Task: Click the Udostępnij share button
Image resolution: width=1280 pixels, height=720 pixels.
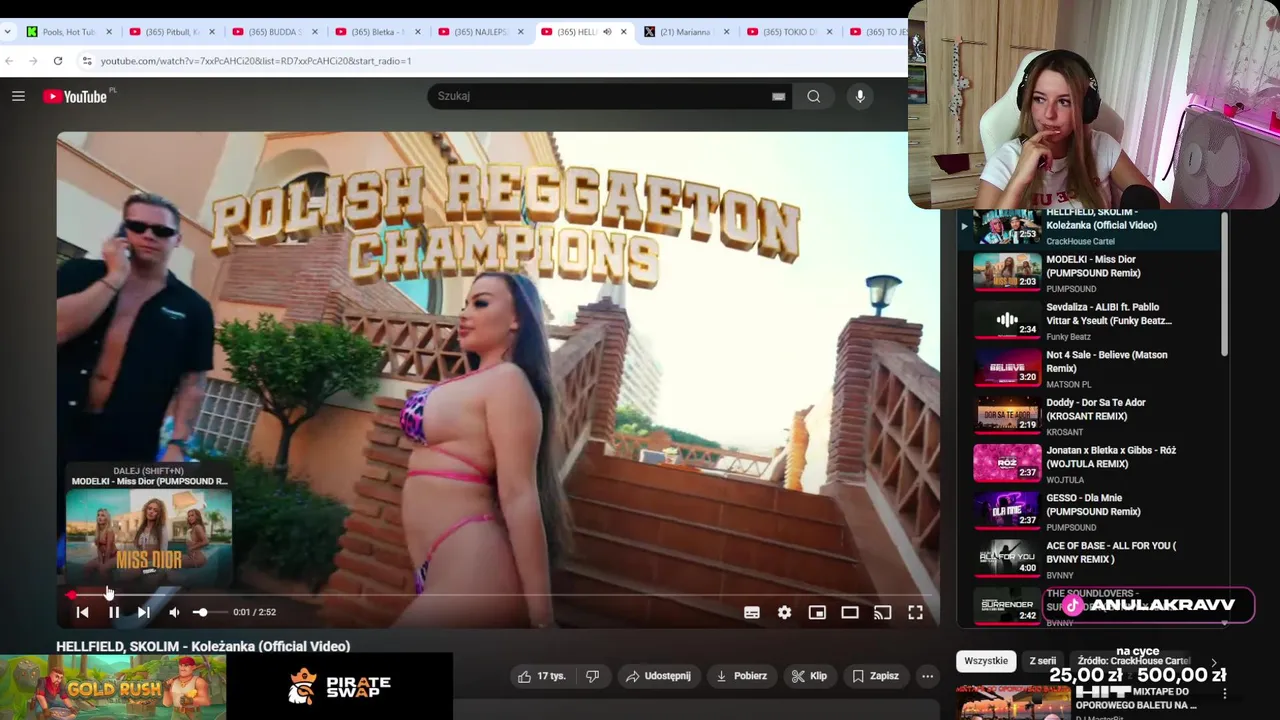Action: [658, 676]
